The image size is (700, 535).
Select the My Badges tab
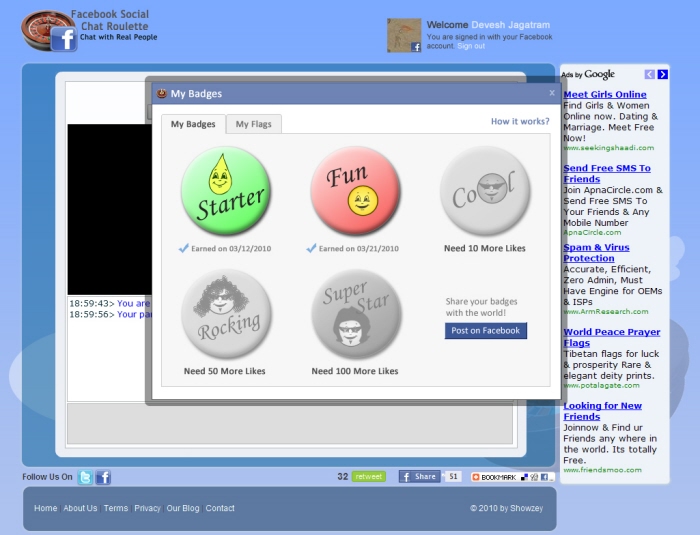click(193, 124)
